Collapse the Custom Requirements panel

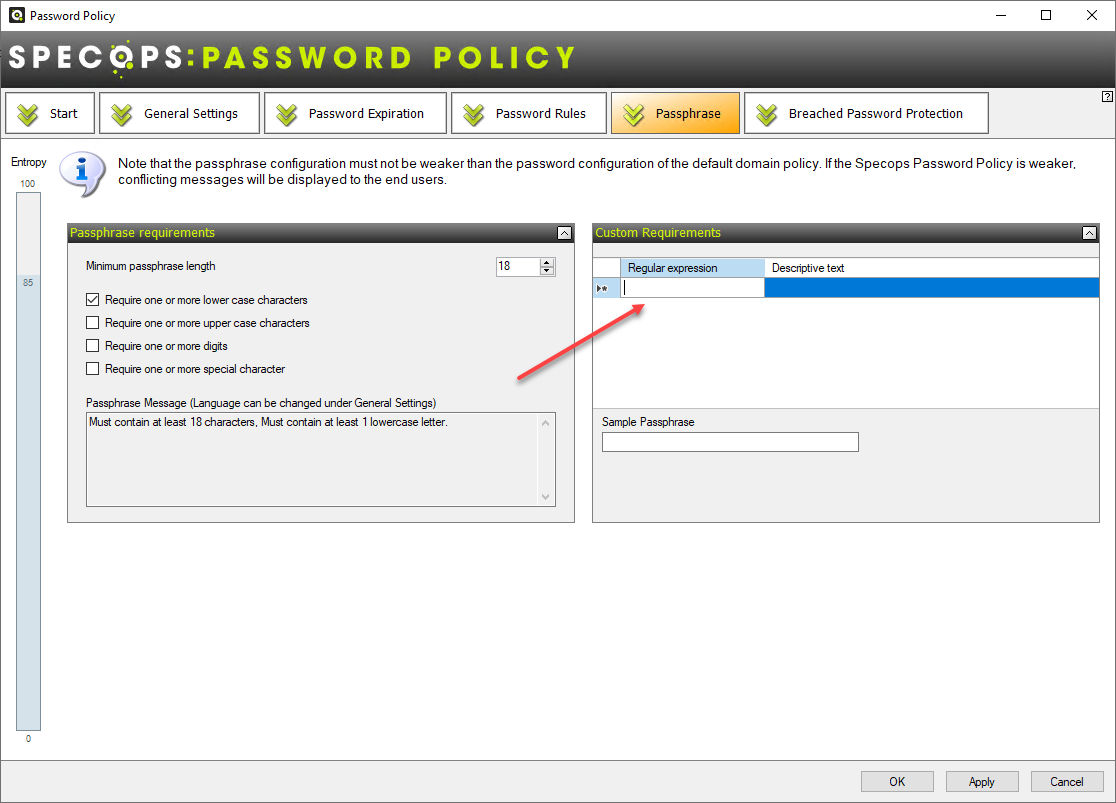(1089, 233)
